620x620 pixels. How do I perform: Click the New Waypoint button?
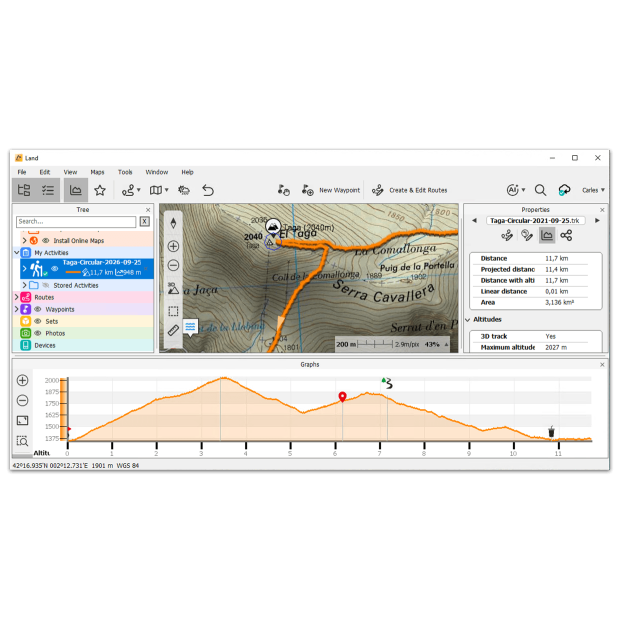331,190
